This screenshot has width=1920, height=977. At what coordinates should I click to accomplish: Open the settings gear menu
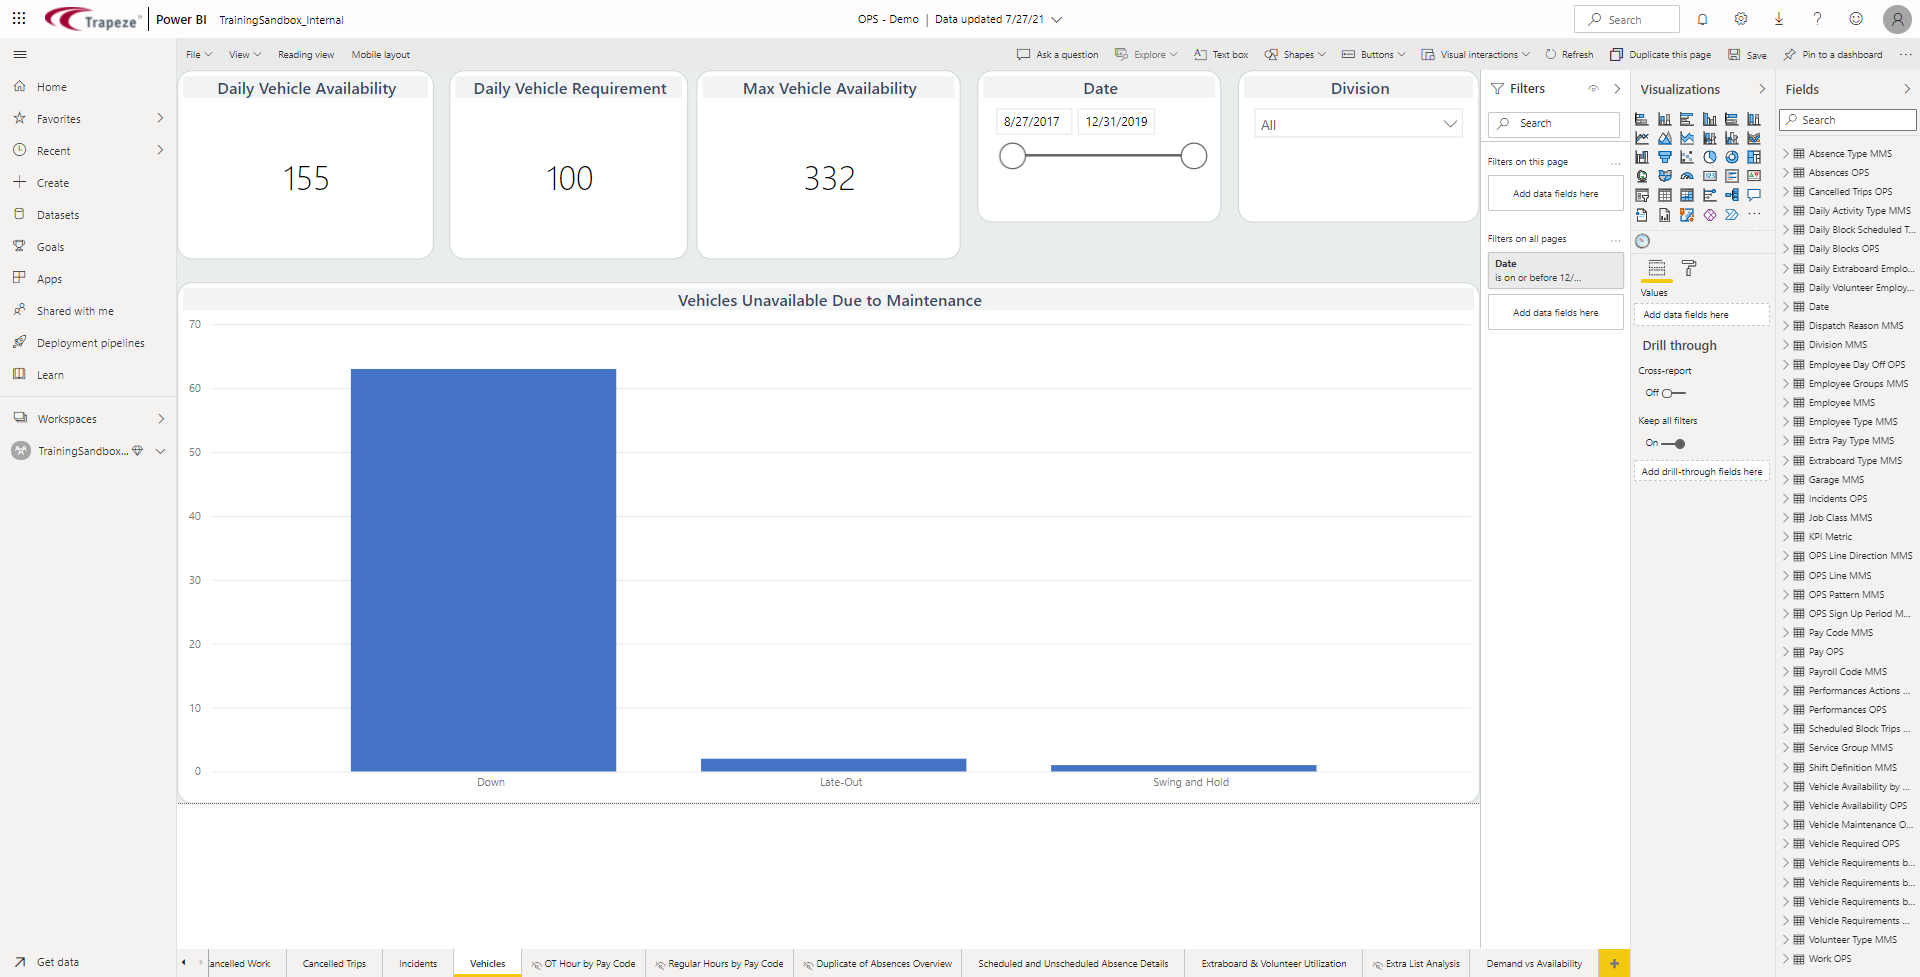[x=1741, y=19]
